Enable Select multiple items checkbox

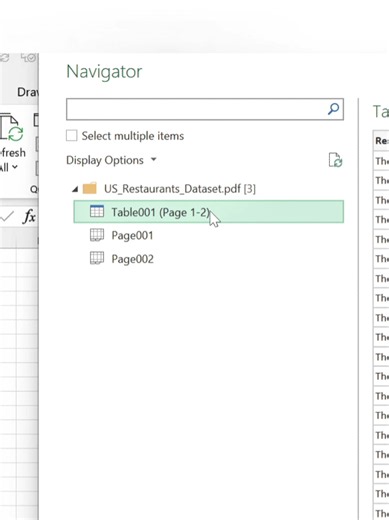tap(71, 136)
